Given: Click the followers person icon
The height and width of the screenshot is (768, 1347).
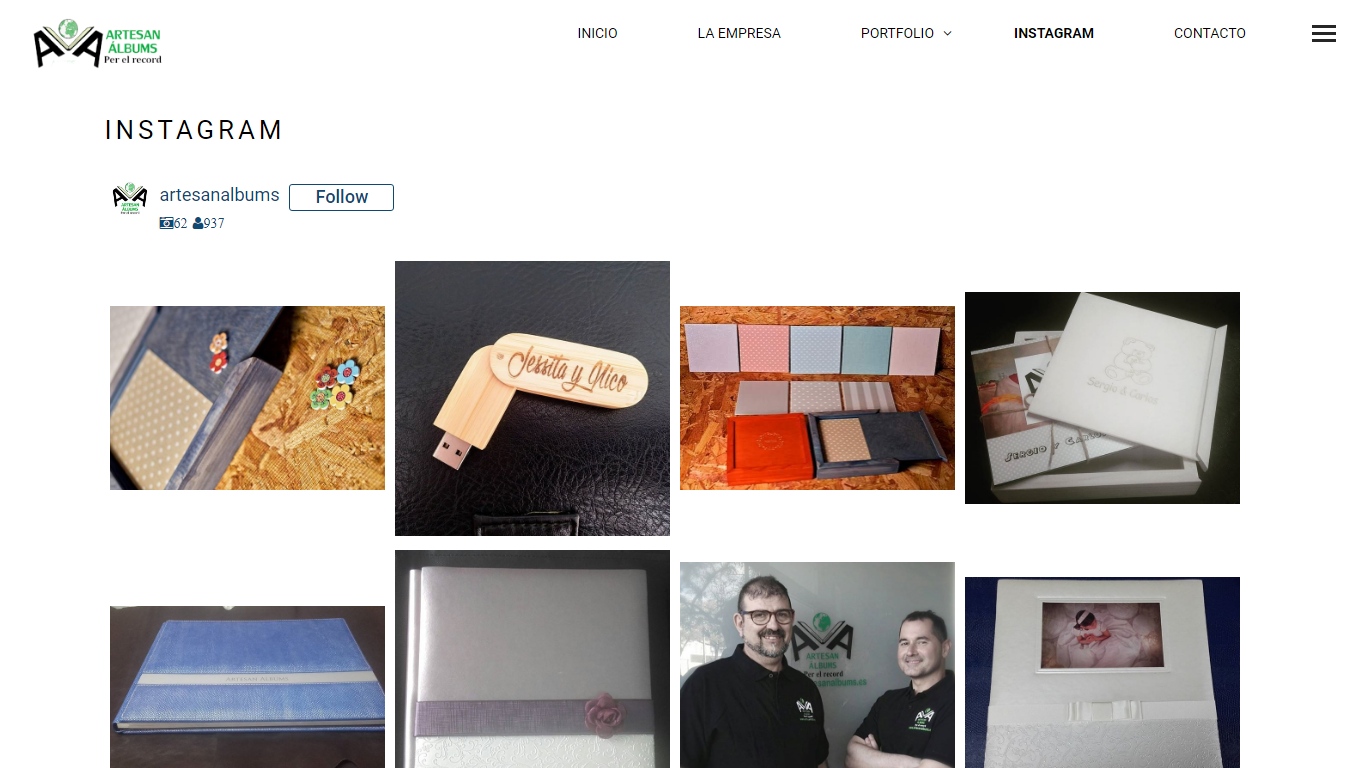Looking at the screenshot, I should [198, 223].
